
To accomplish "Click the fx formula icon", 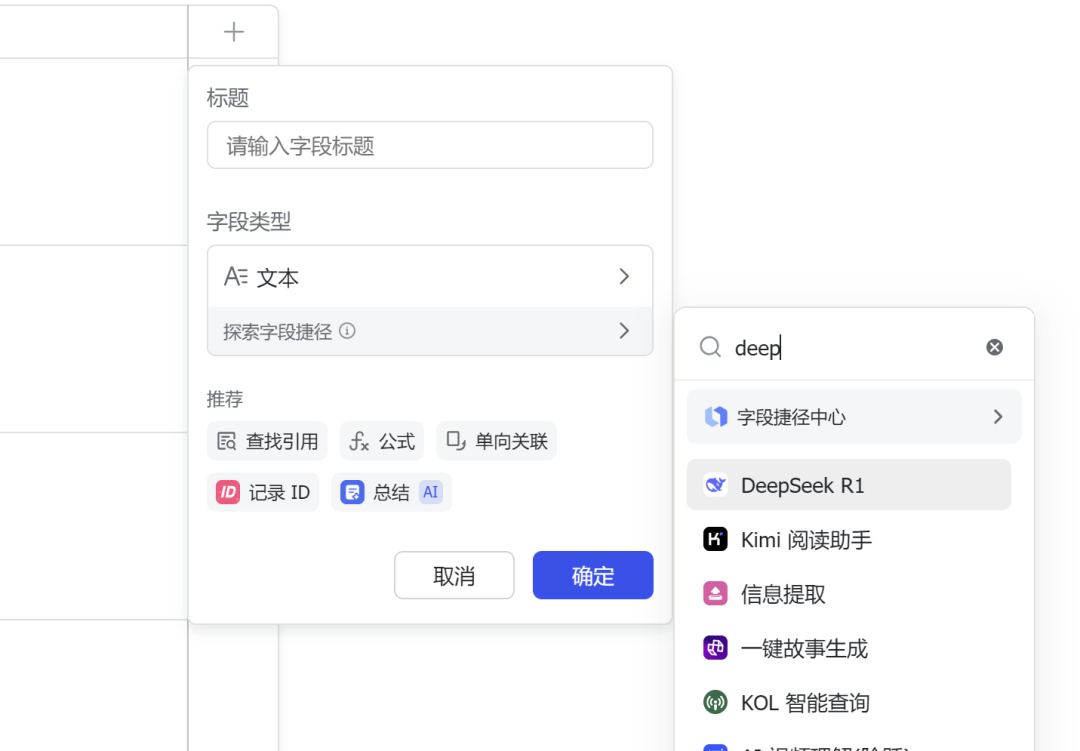I will click(x=360, y=441).
